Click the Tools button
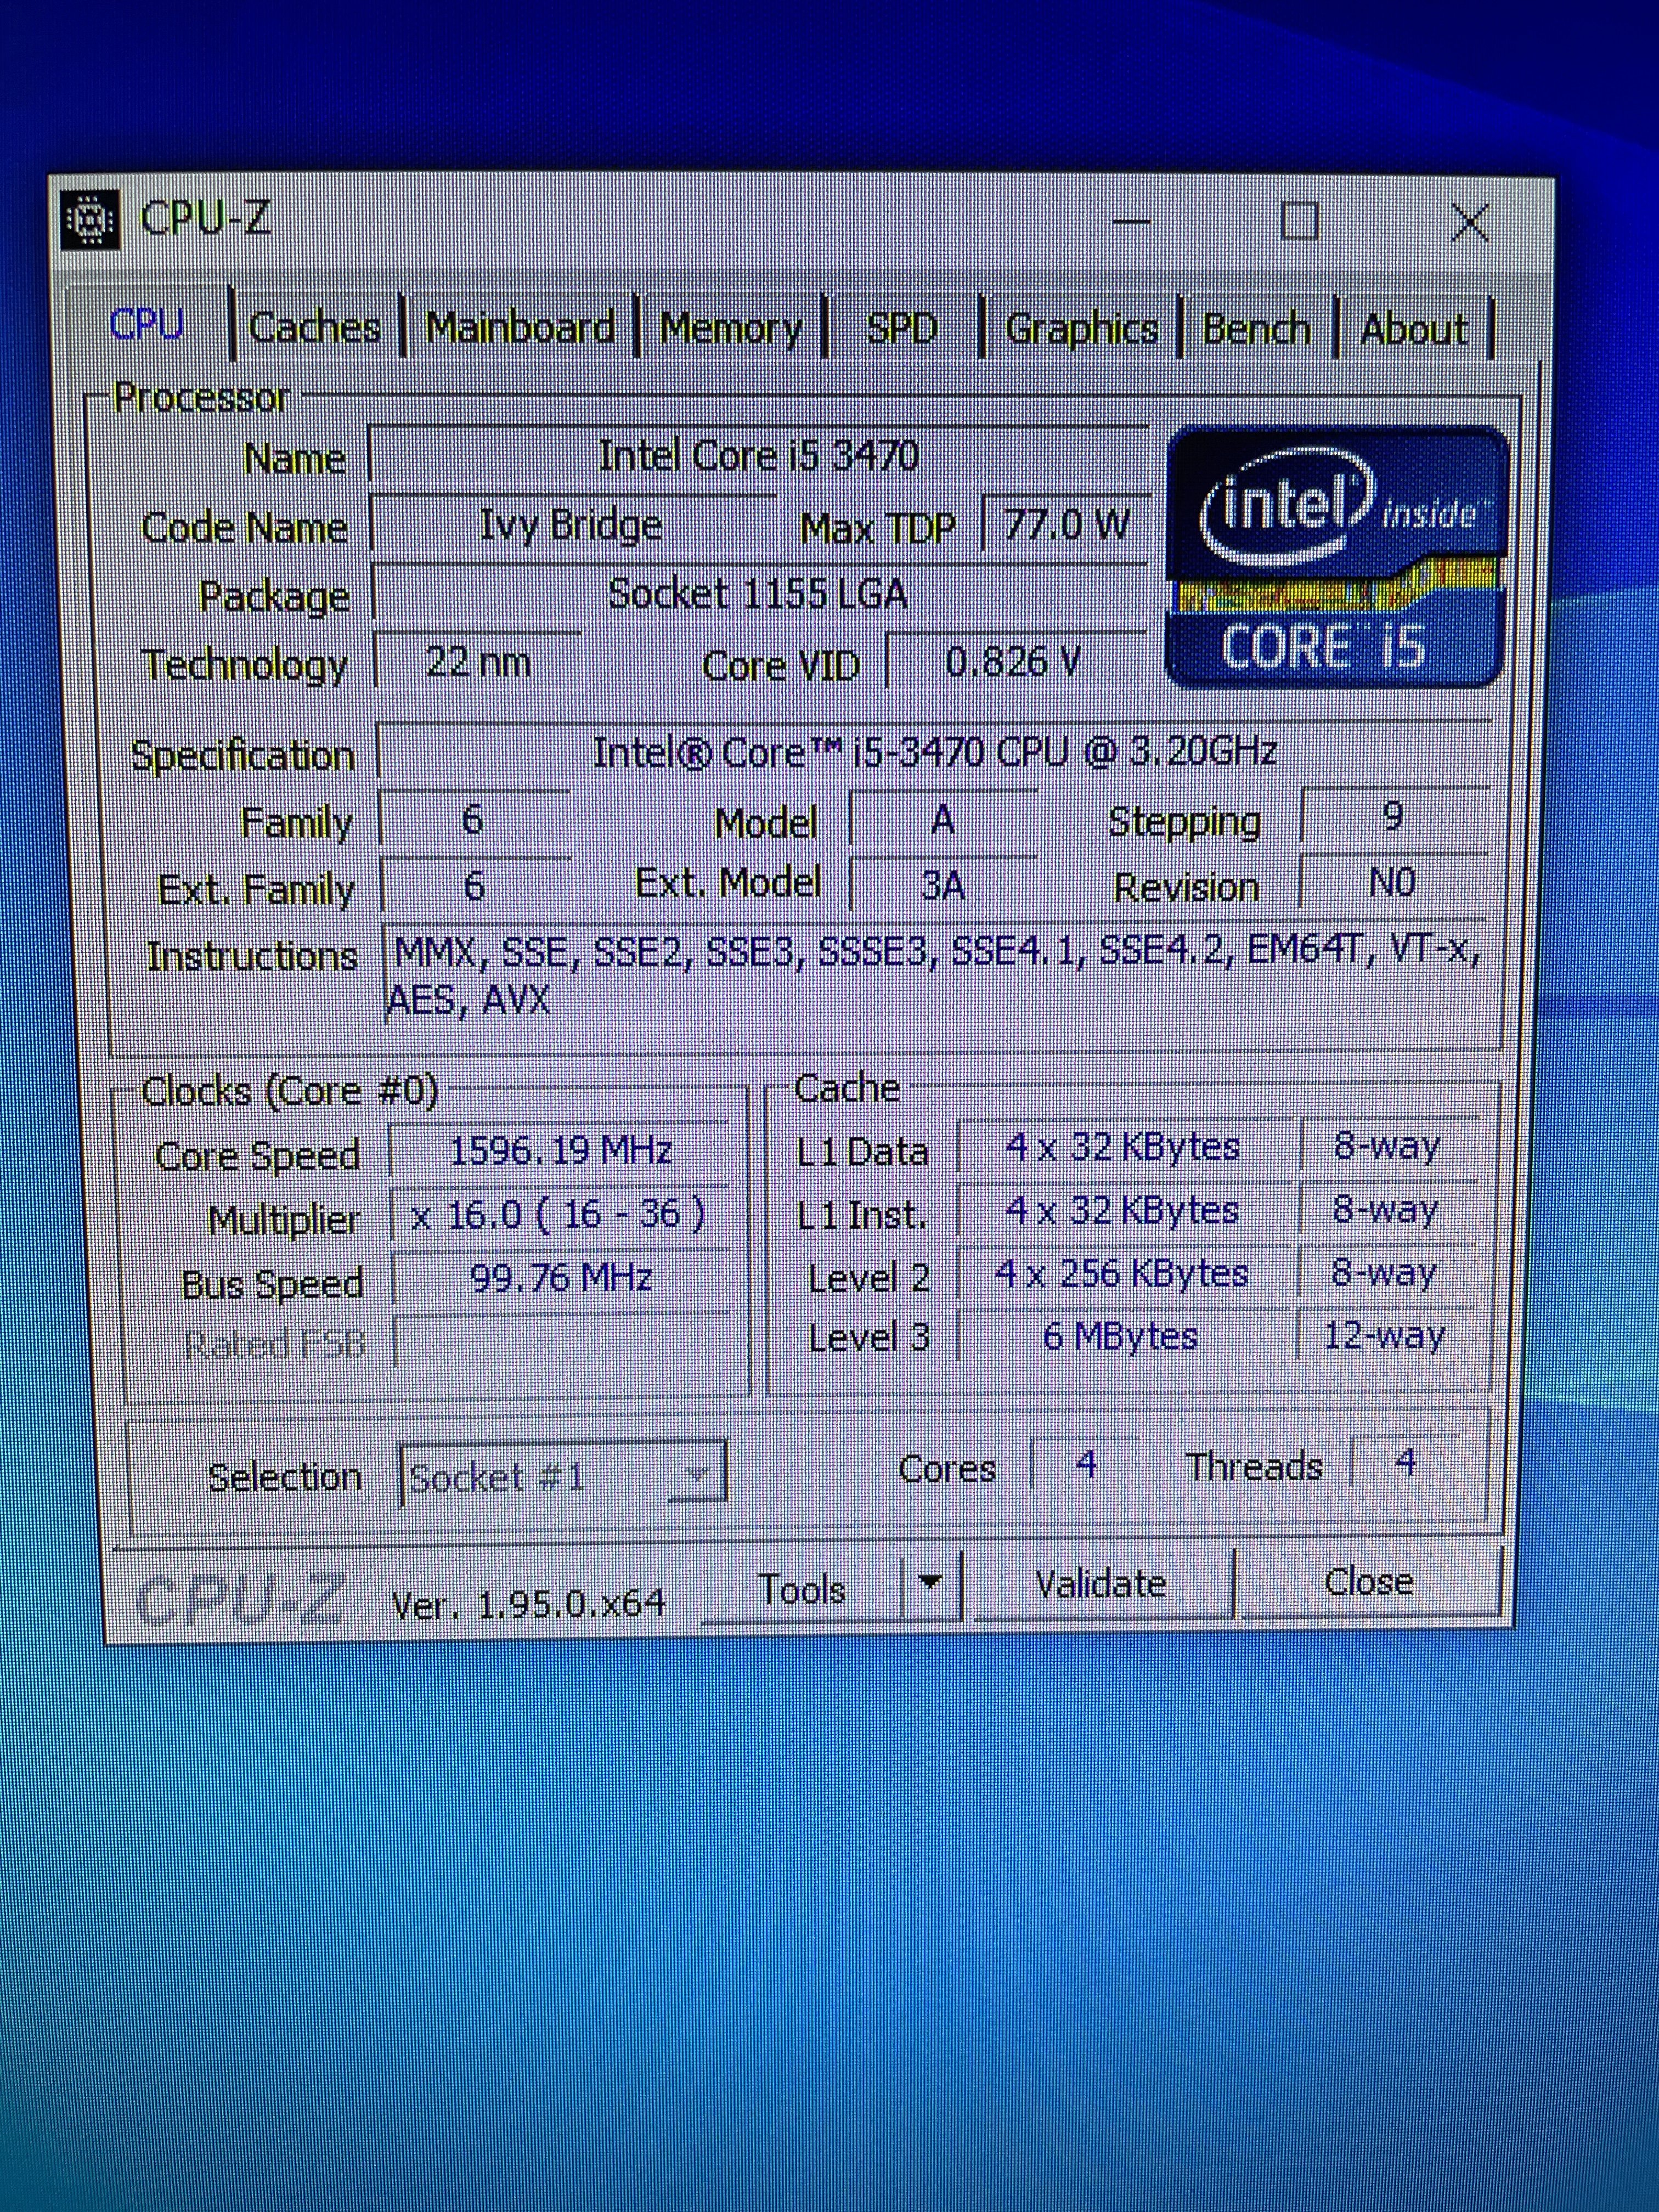 [x=802, y=1588]
